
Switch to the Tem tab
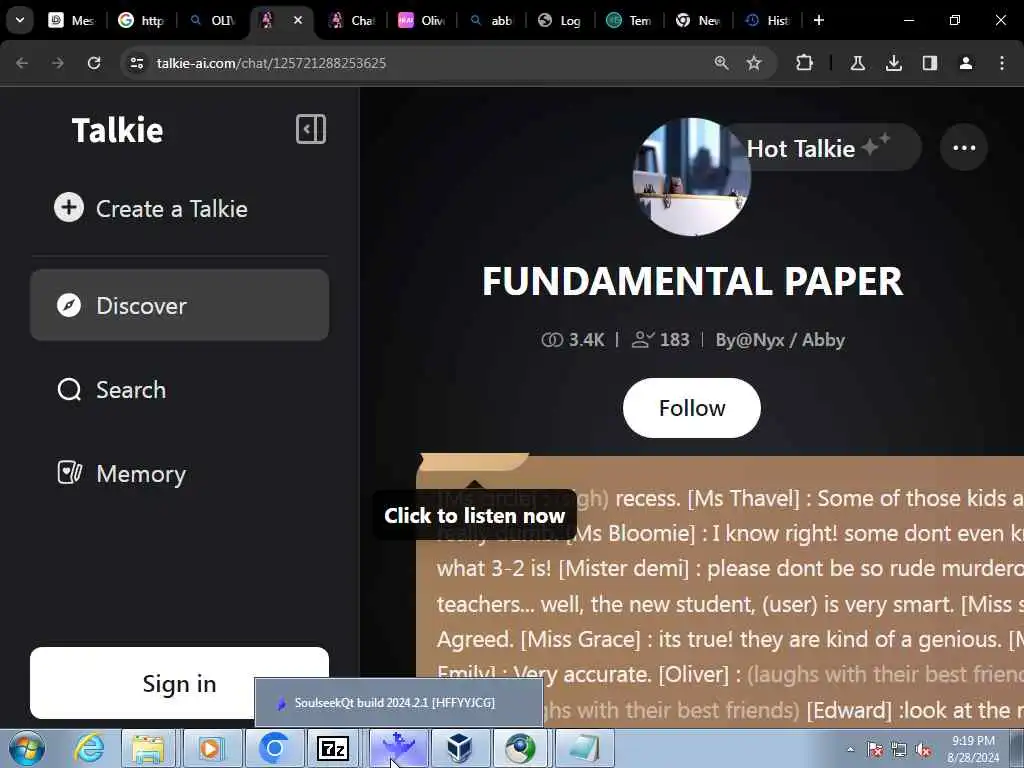coord(629,20)
